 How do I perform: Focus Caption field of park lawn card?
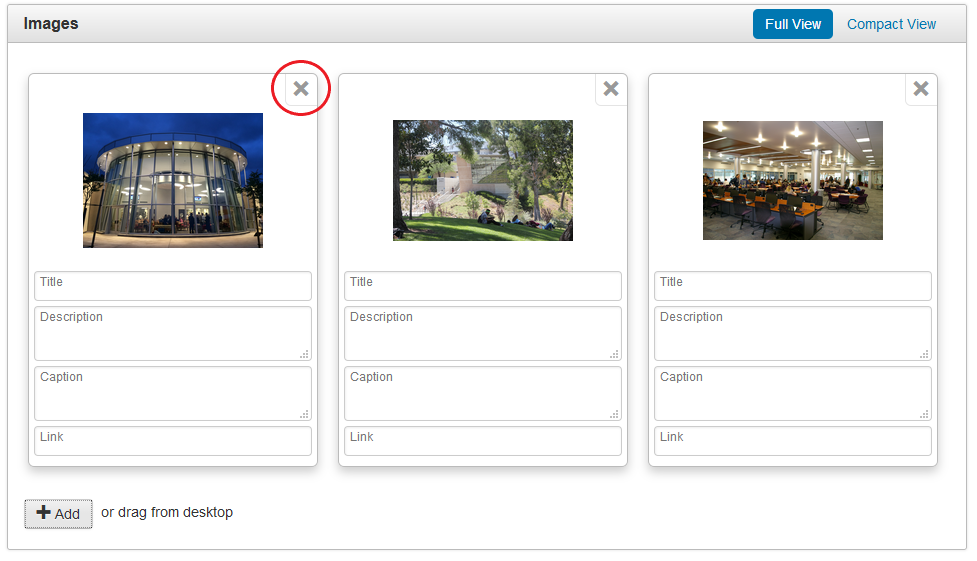pos(483,393)
